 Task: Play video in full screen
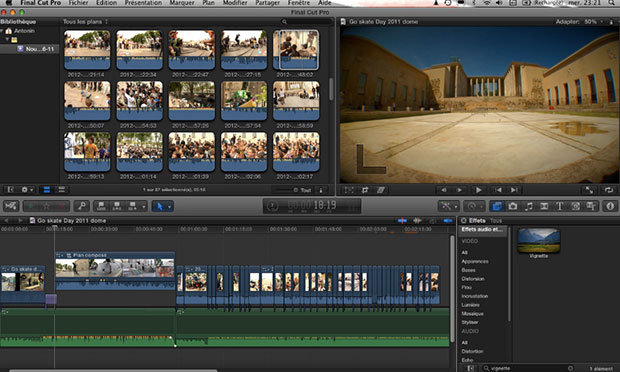pyautogui.click(x=589, y=190)
